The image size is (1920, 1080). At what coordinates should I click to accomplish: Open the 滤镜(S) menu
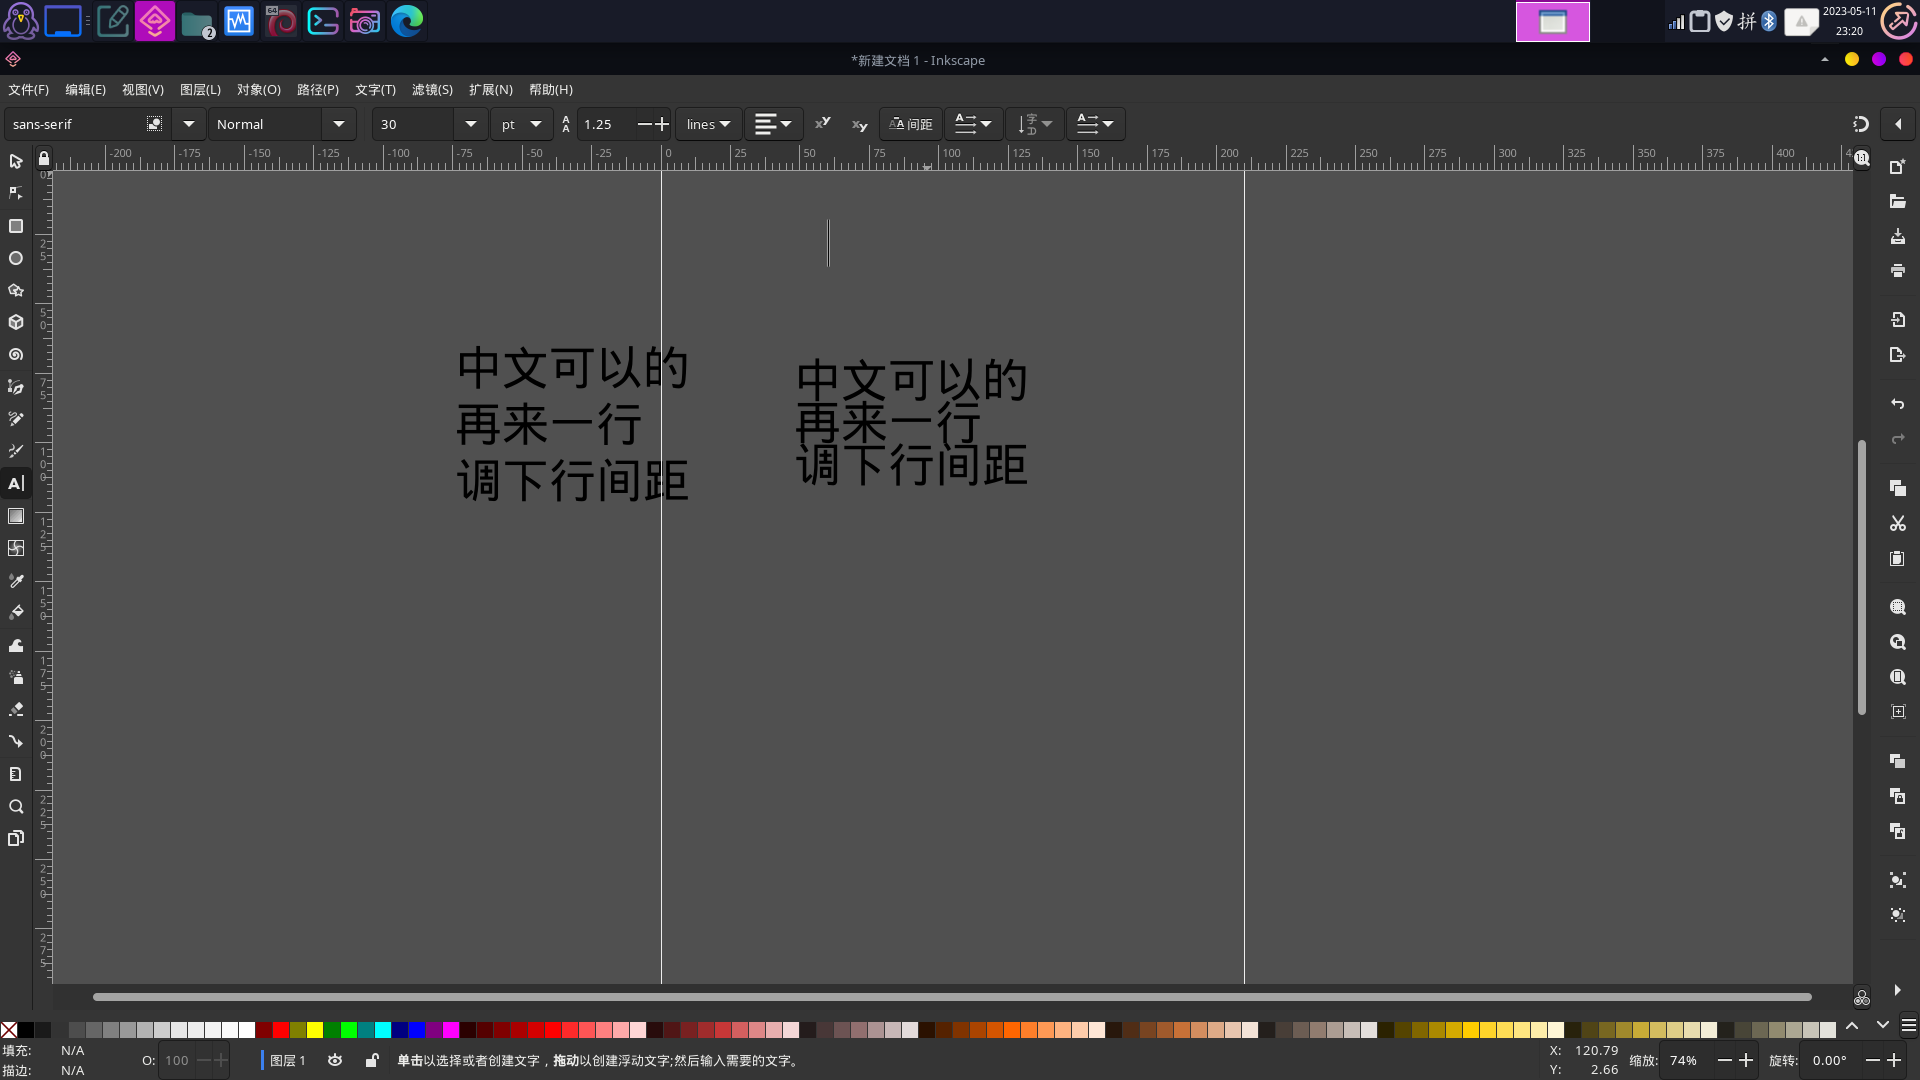(432, 89)
